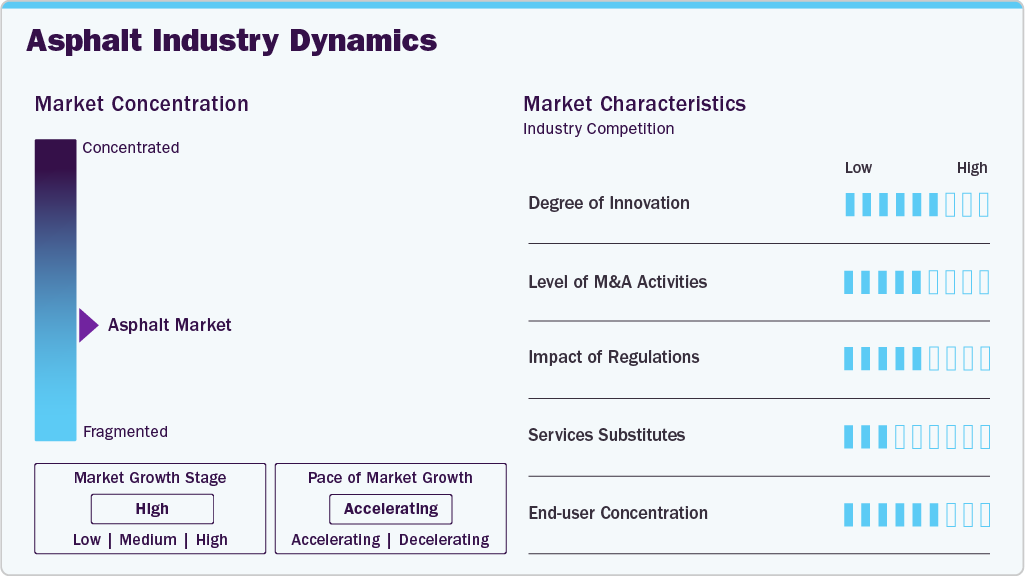Click the Concentrated label atop the scale
The width and height of the screenshot is (1025, 576).
(131, 148)
